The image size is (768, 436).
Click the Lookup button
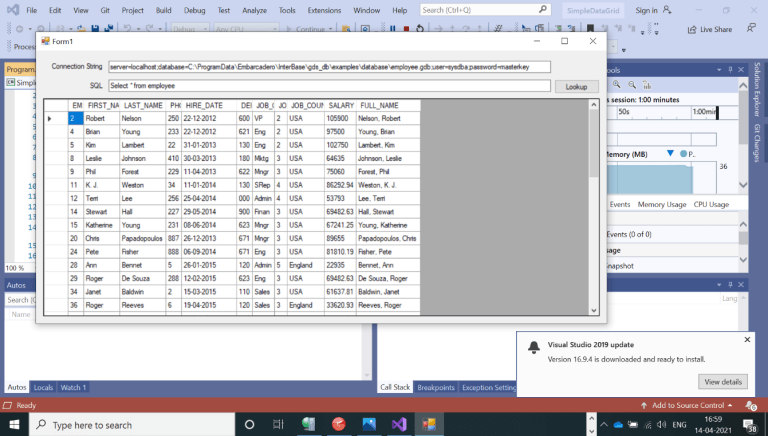(576, 87)
